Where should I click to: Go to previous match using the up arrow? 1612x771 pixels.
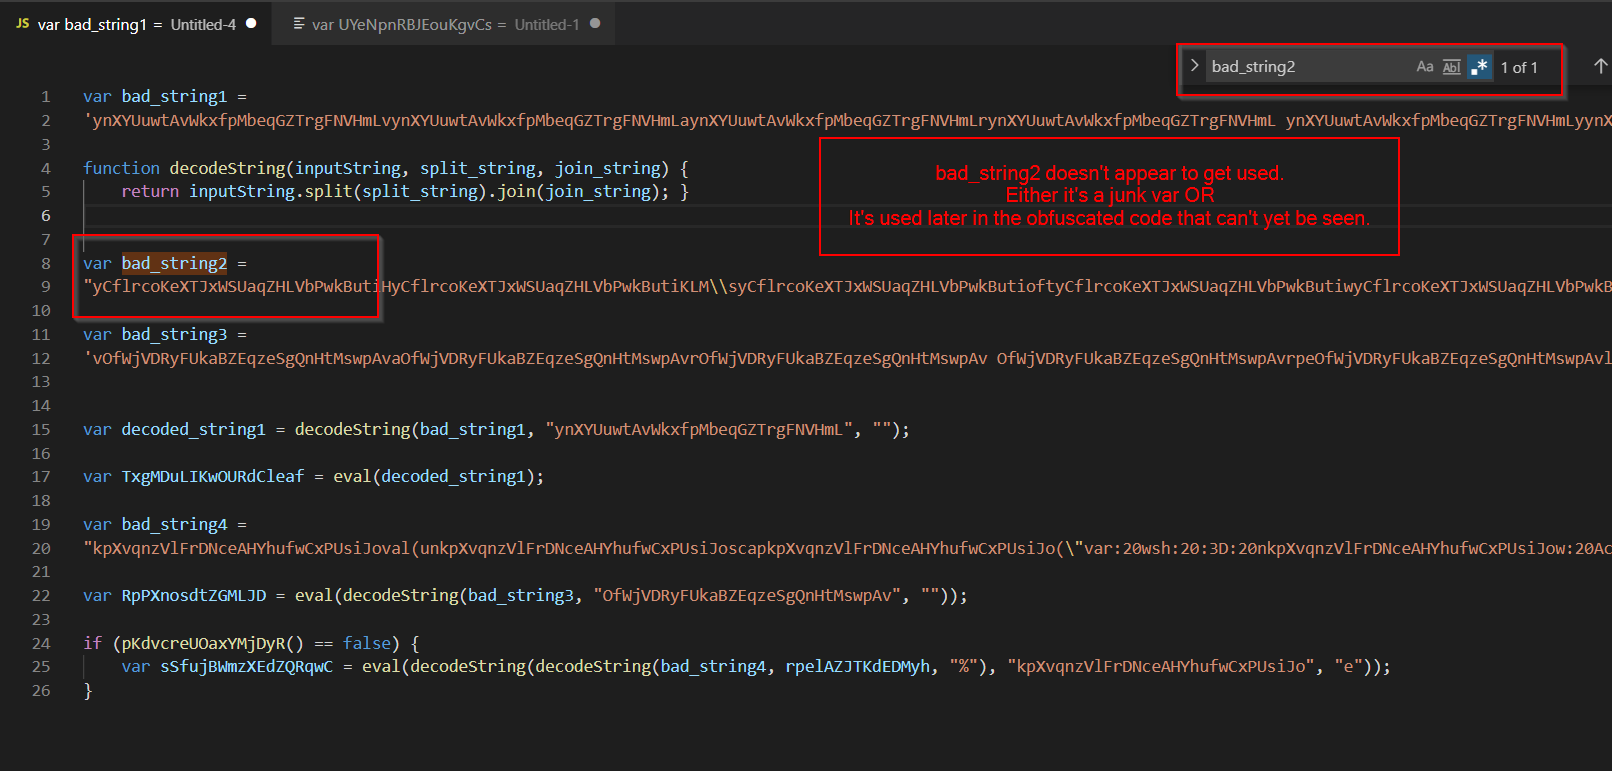1600,66
